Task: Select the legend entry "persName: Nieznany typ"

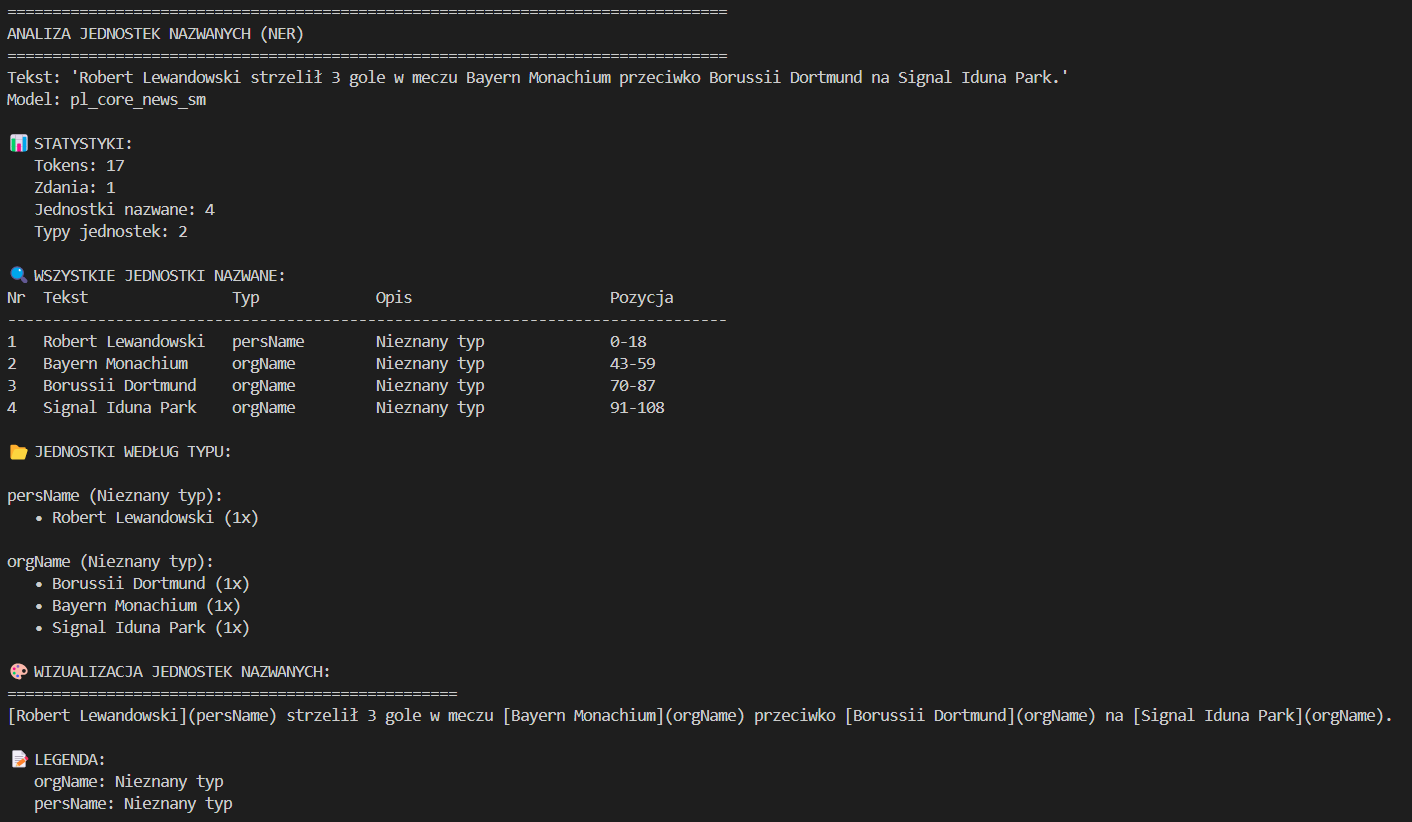Action: pyautogui.click(x=133, y=804)
